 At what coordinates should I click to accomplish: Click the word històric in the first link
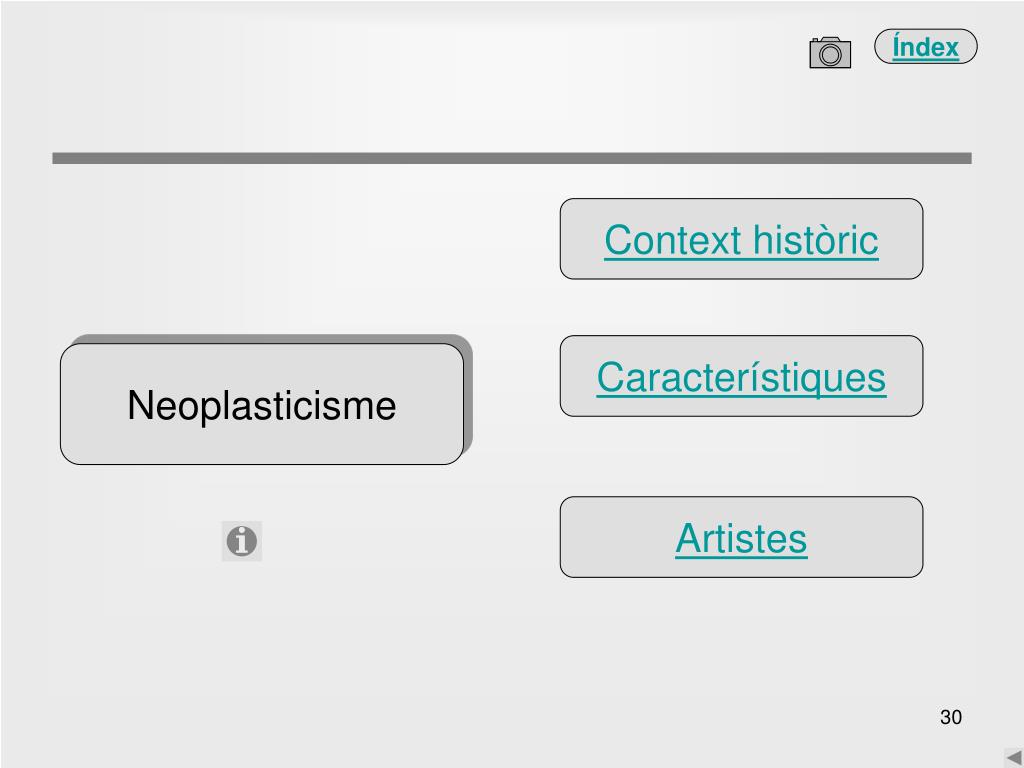pos(816,240)
